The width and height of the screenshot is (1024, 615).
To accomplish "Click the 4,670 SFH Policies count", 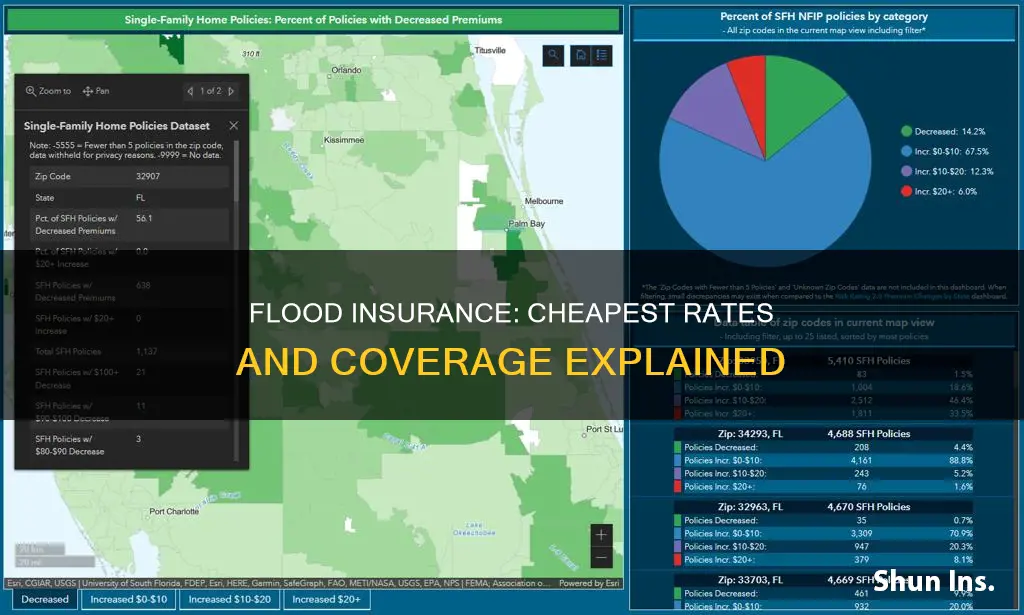I will (x=869, y=507).
